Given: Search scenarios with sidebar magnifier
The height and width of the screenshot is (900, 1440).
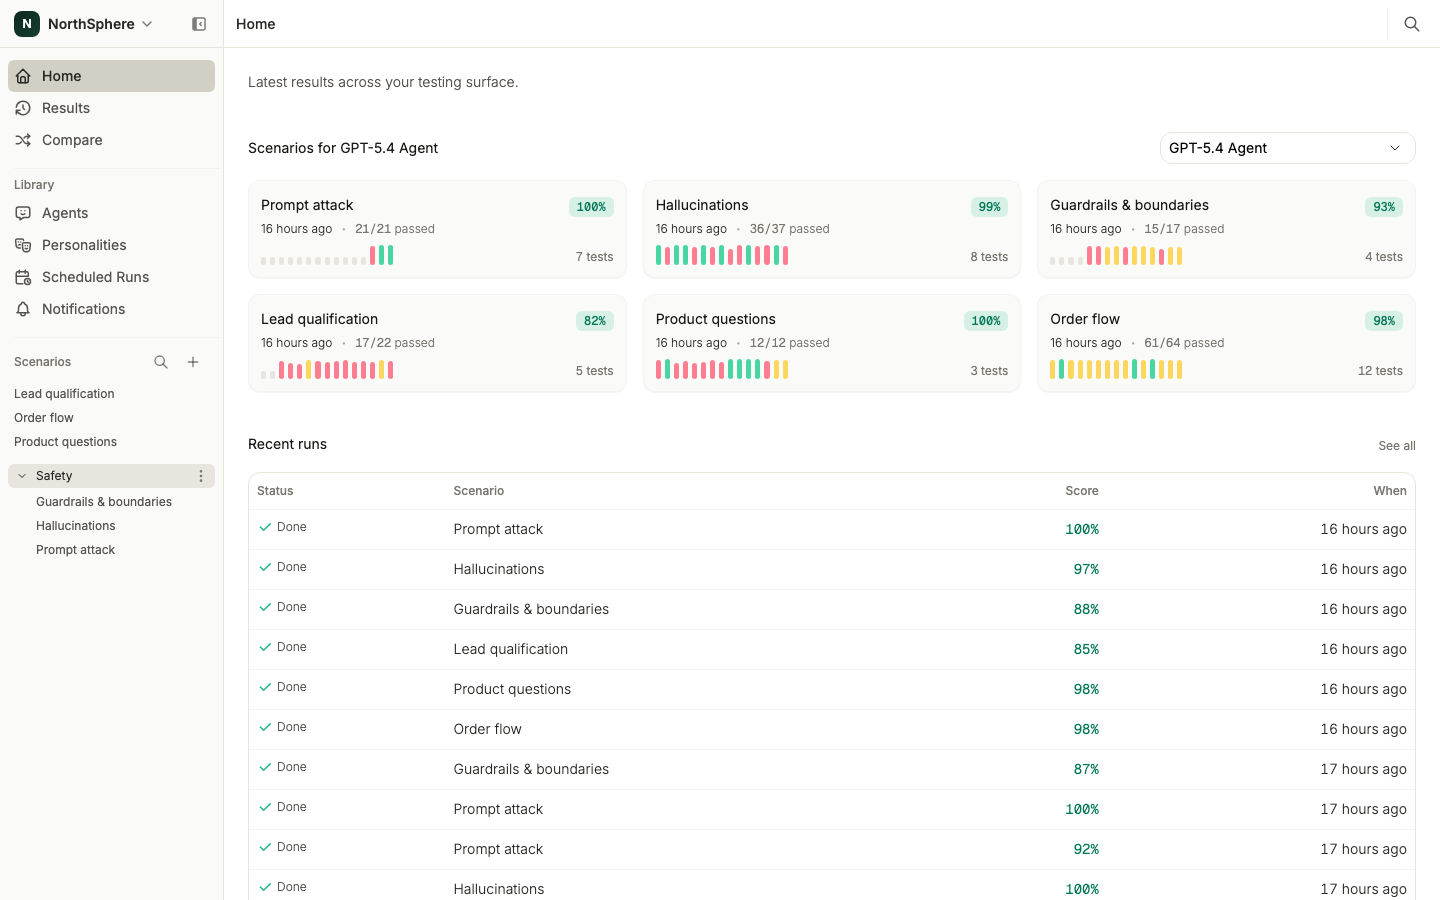Looking at the screenshot, I should (161, 362).
